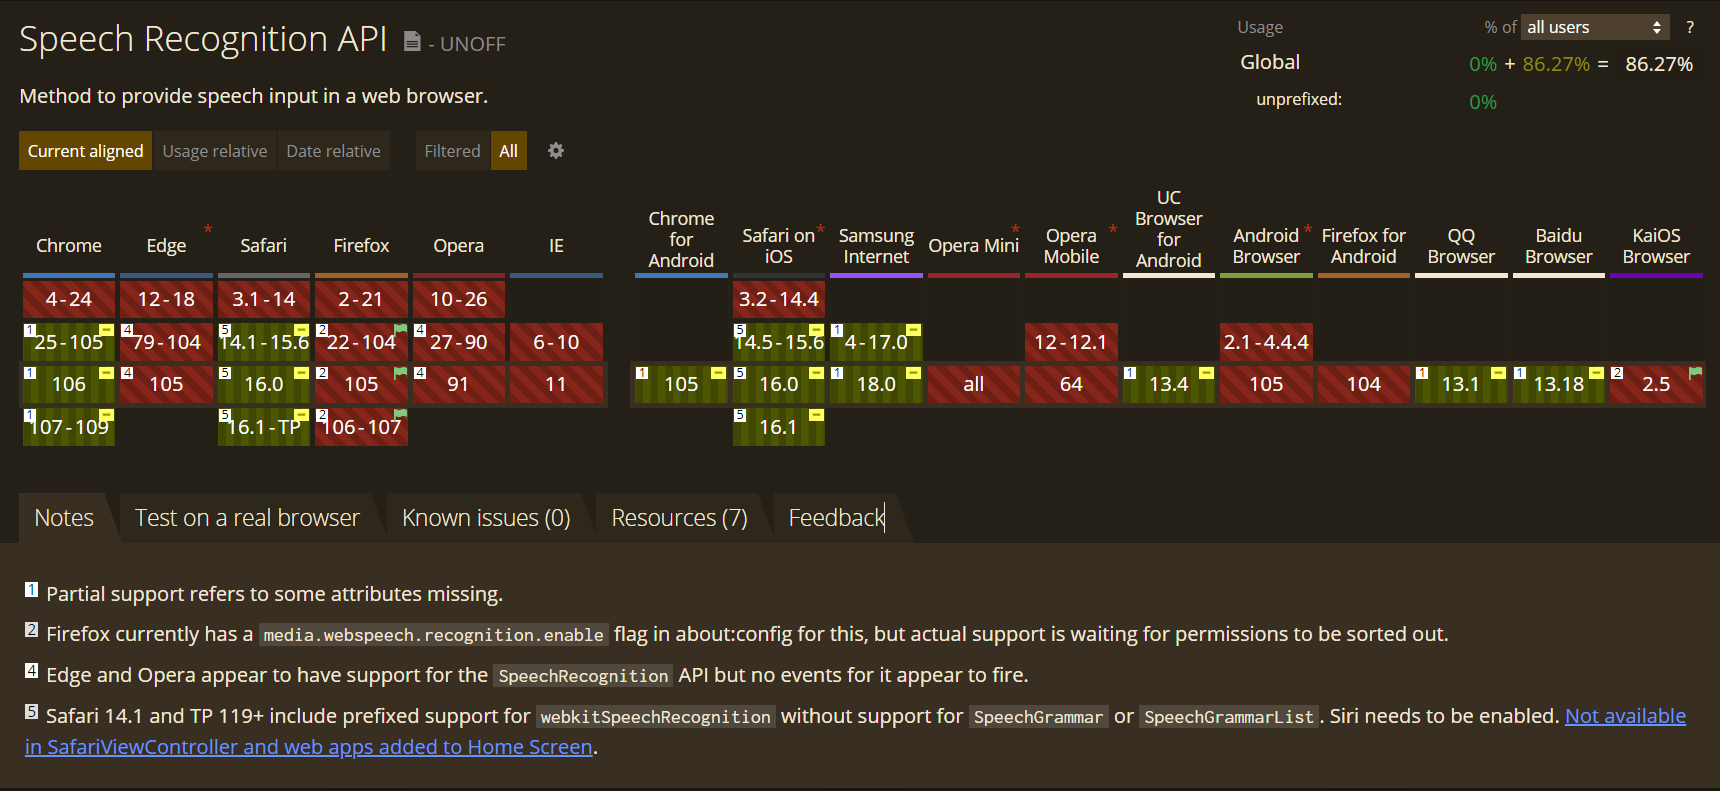Click the Safari on iOS 14.5-15.6 cell
The image size is (1720, 791).
(x=779, y=342)
